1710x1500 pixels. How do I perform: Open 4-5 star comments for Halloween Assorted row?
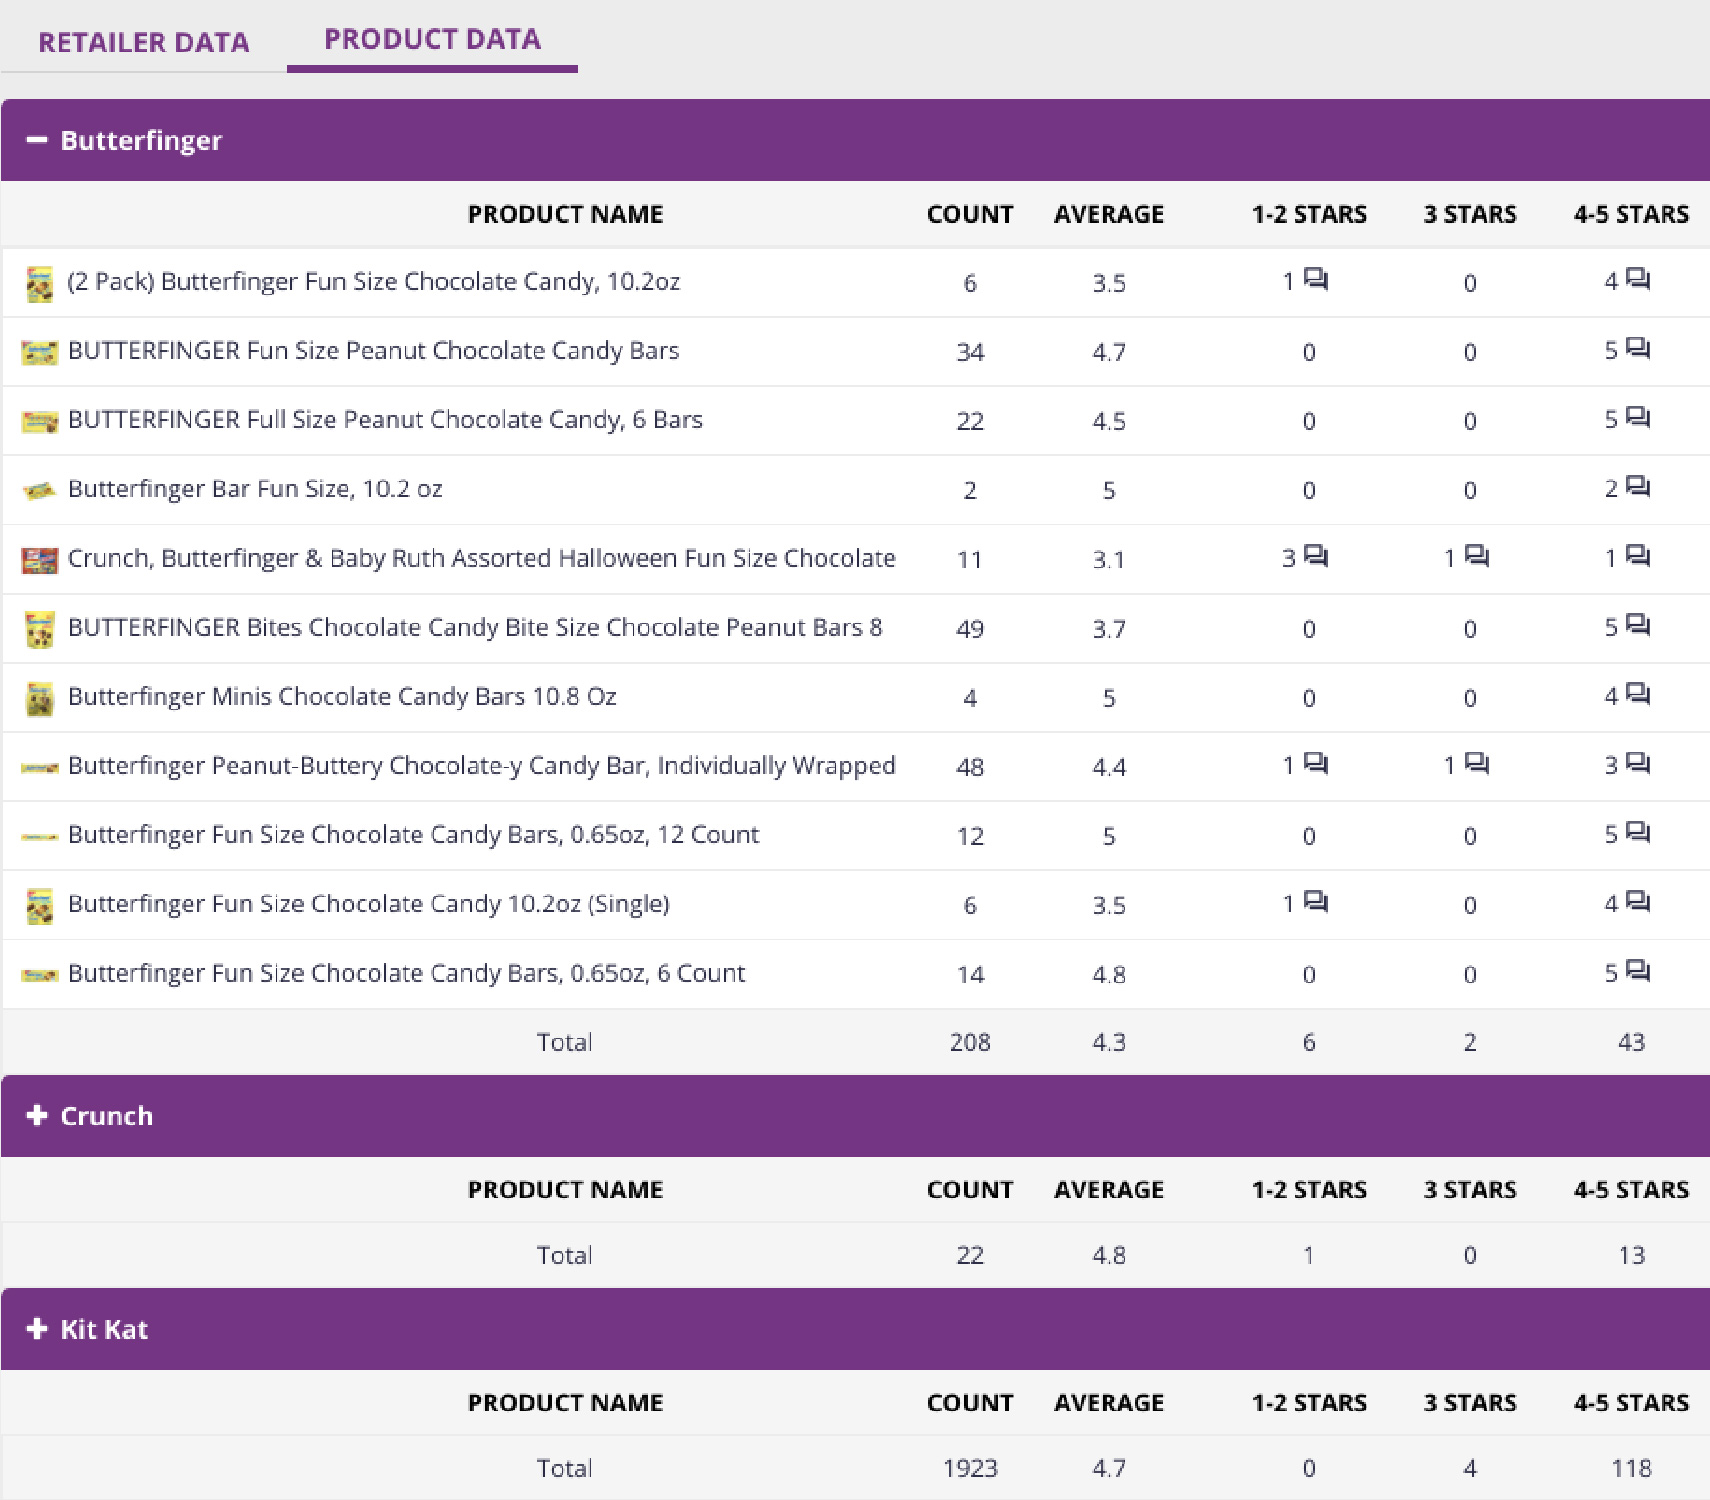click(x=1638, y=555)
